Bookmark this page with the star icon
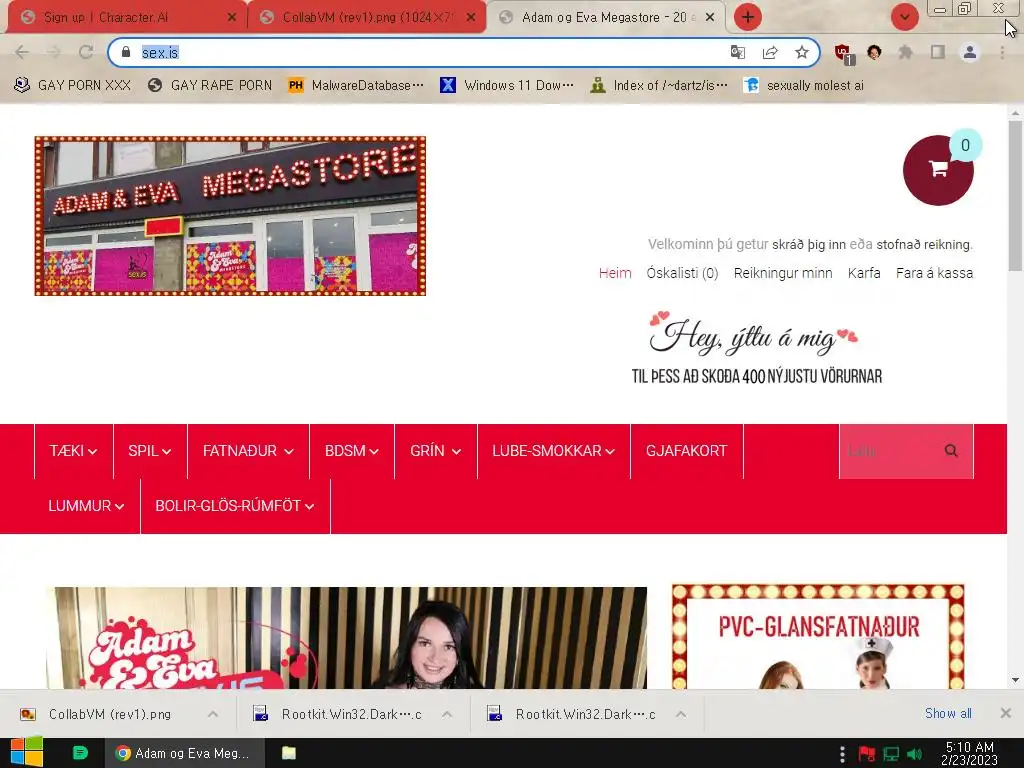This screenshot has width=1024, height=768. tap(802, 52)
